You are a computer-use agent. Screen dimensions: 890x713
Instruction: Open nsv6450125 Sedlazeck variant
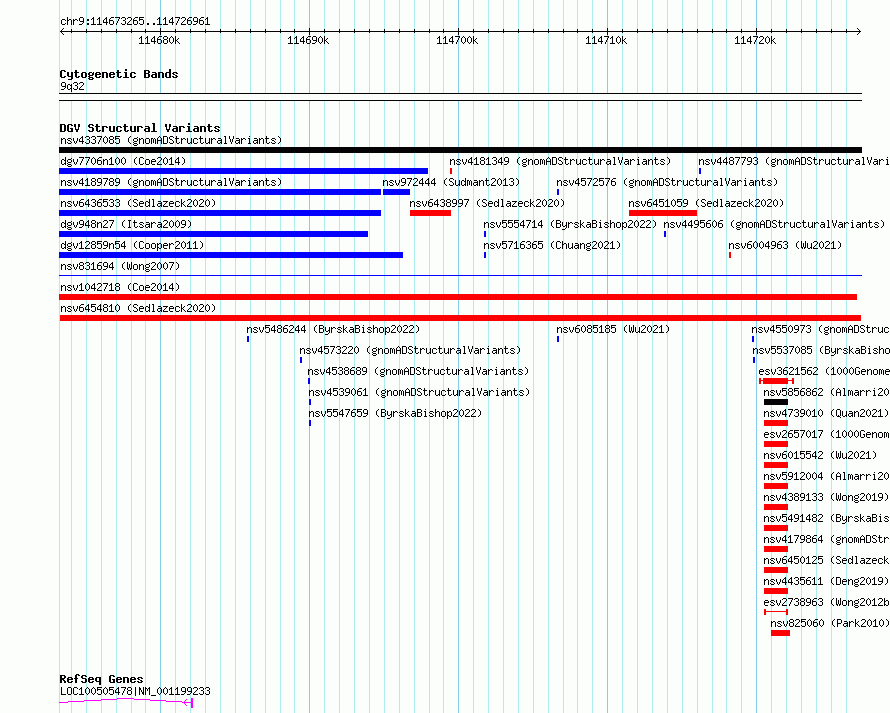click(x=826, y=560)
